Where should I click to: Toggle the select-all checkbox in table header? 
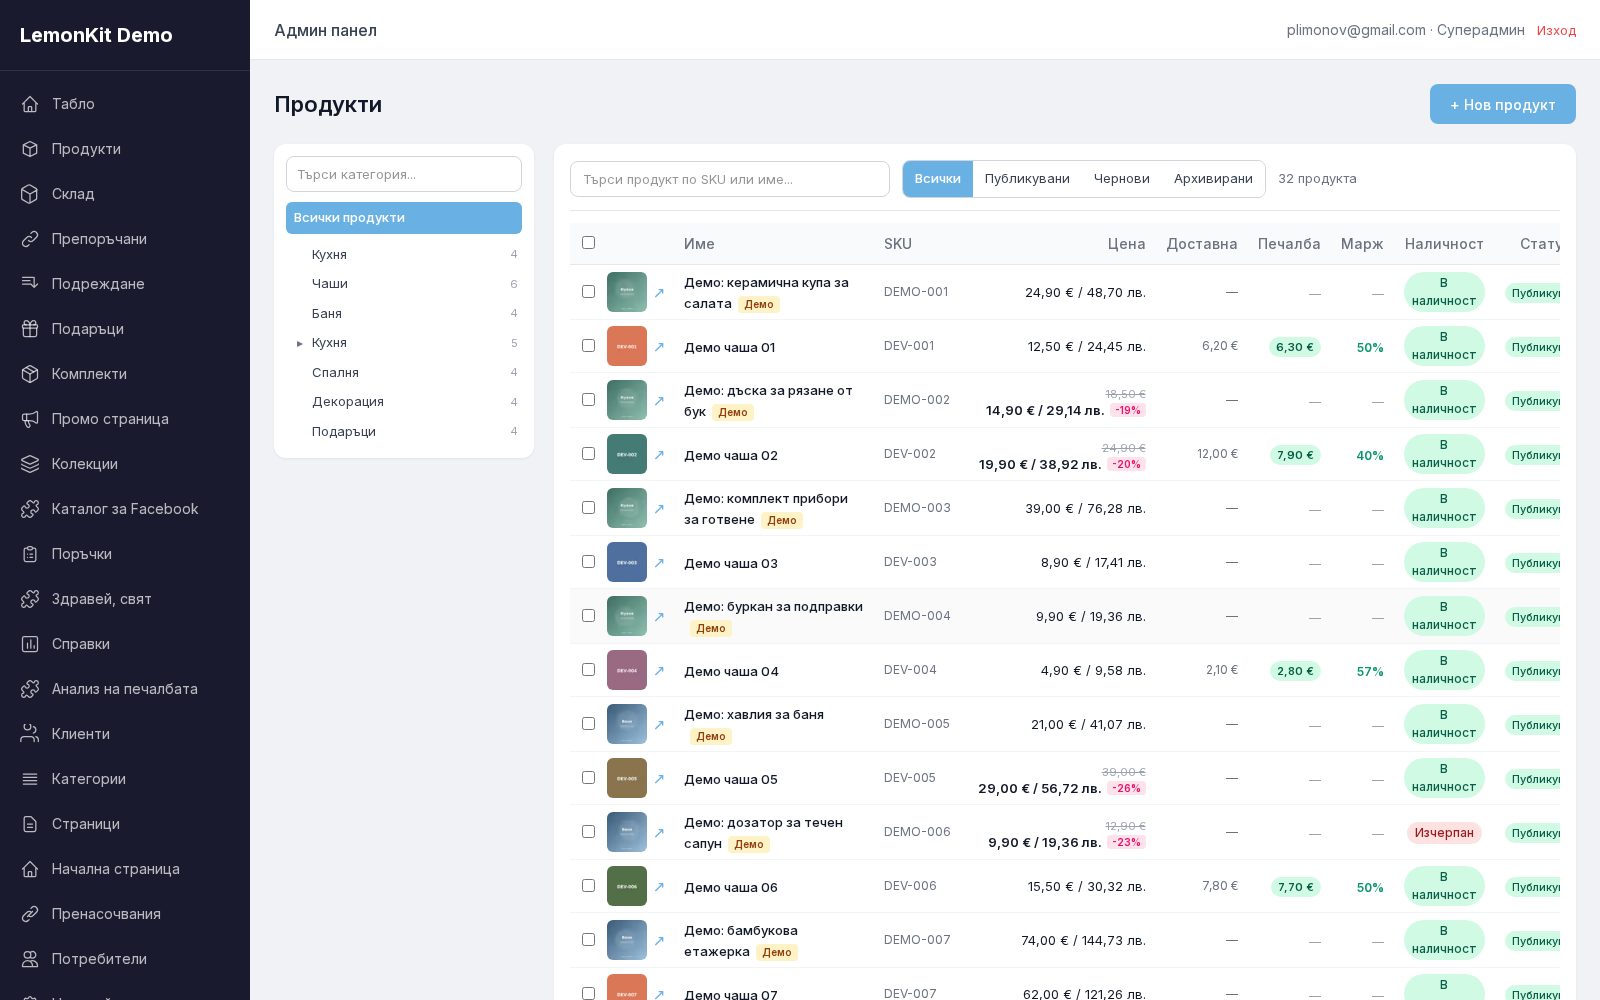point(588,243)
